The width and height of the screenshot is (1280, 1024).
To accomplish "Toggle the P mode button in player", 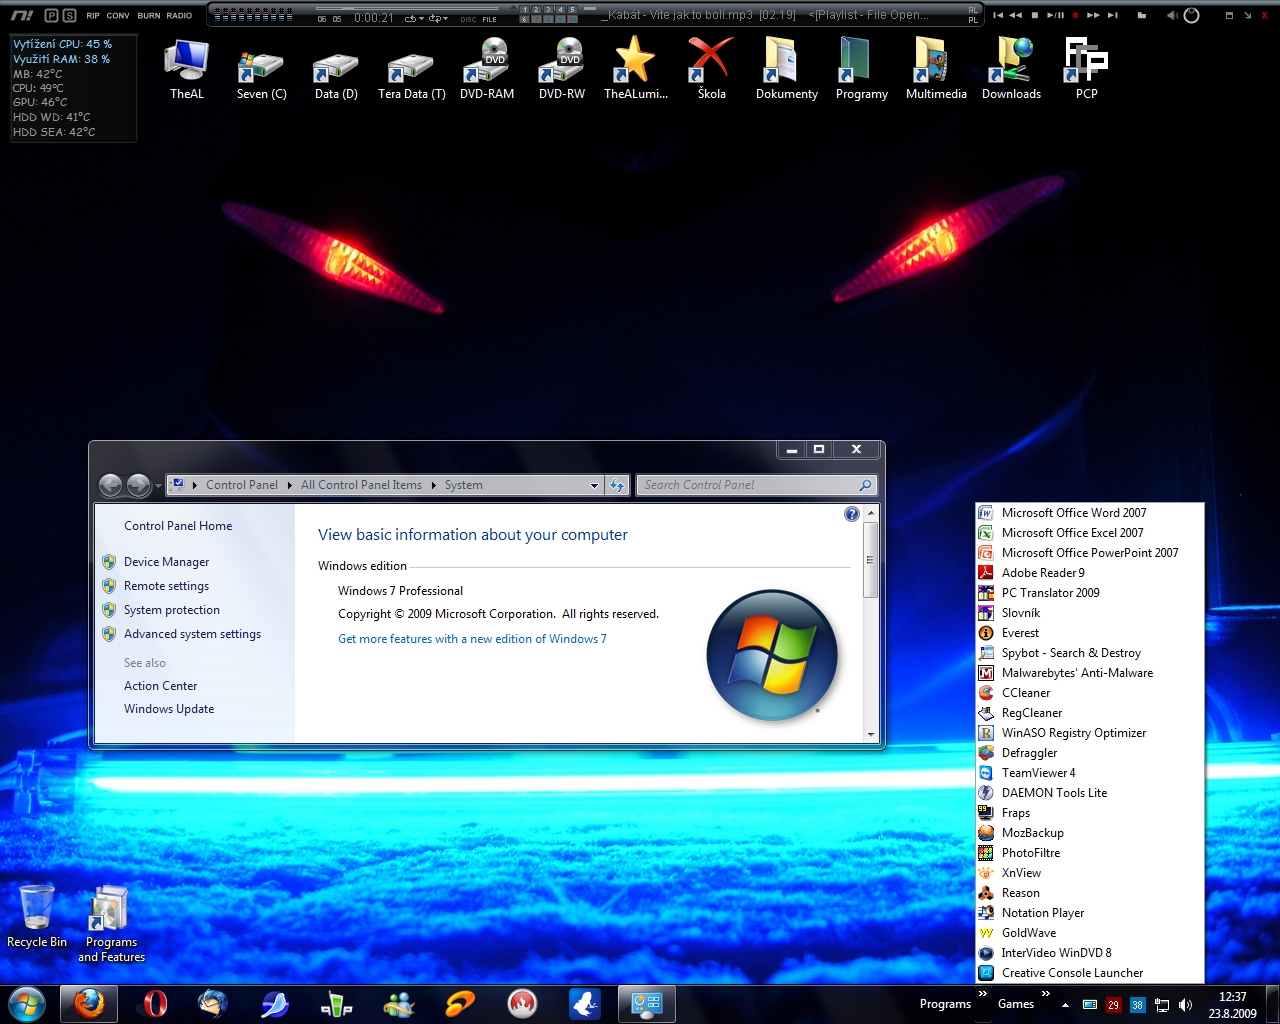I will coord(52,15).
